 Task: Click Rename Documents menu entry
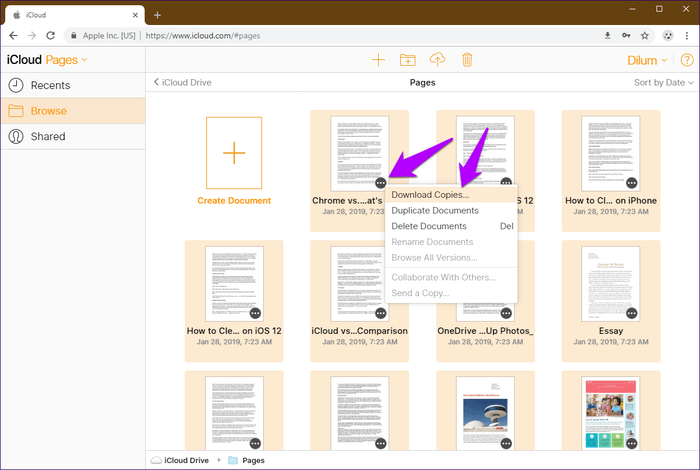click(451, 242)
